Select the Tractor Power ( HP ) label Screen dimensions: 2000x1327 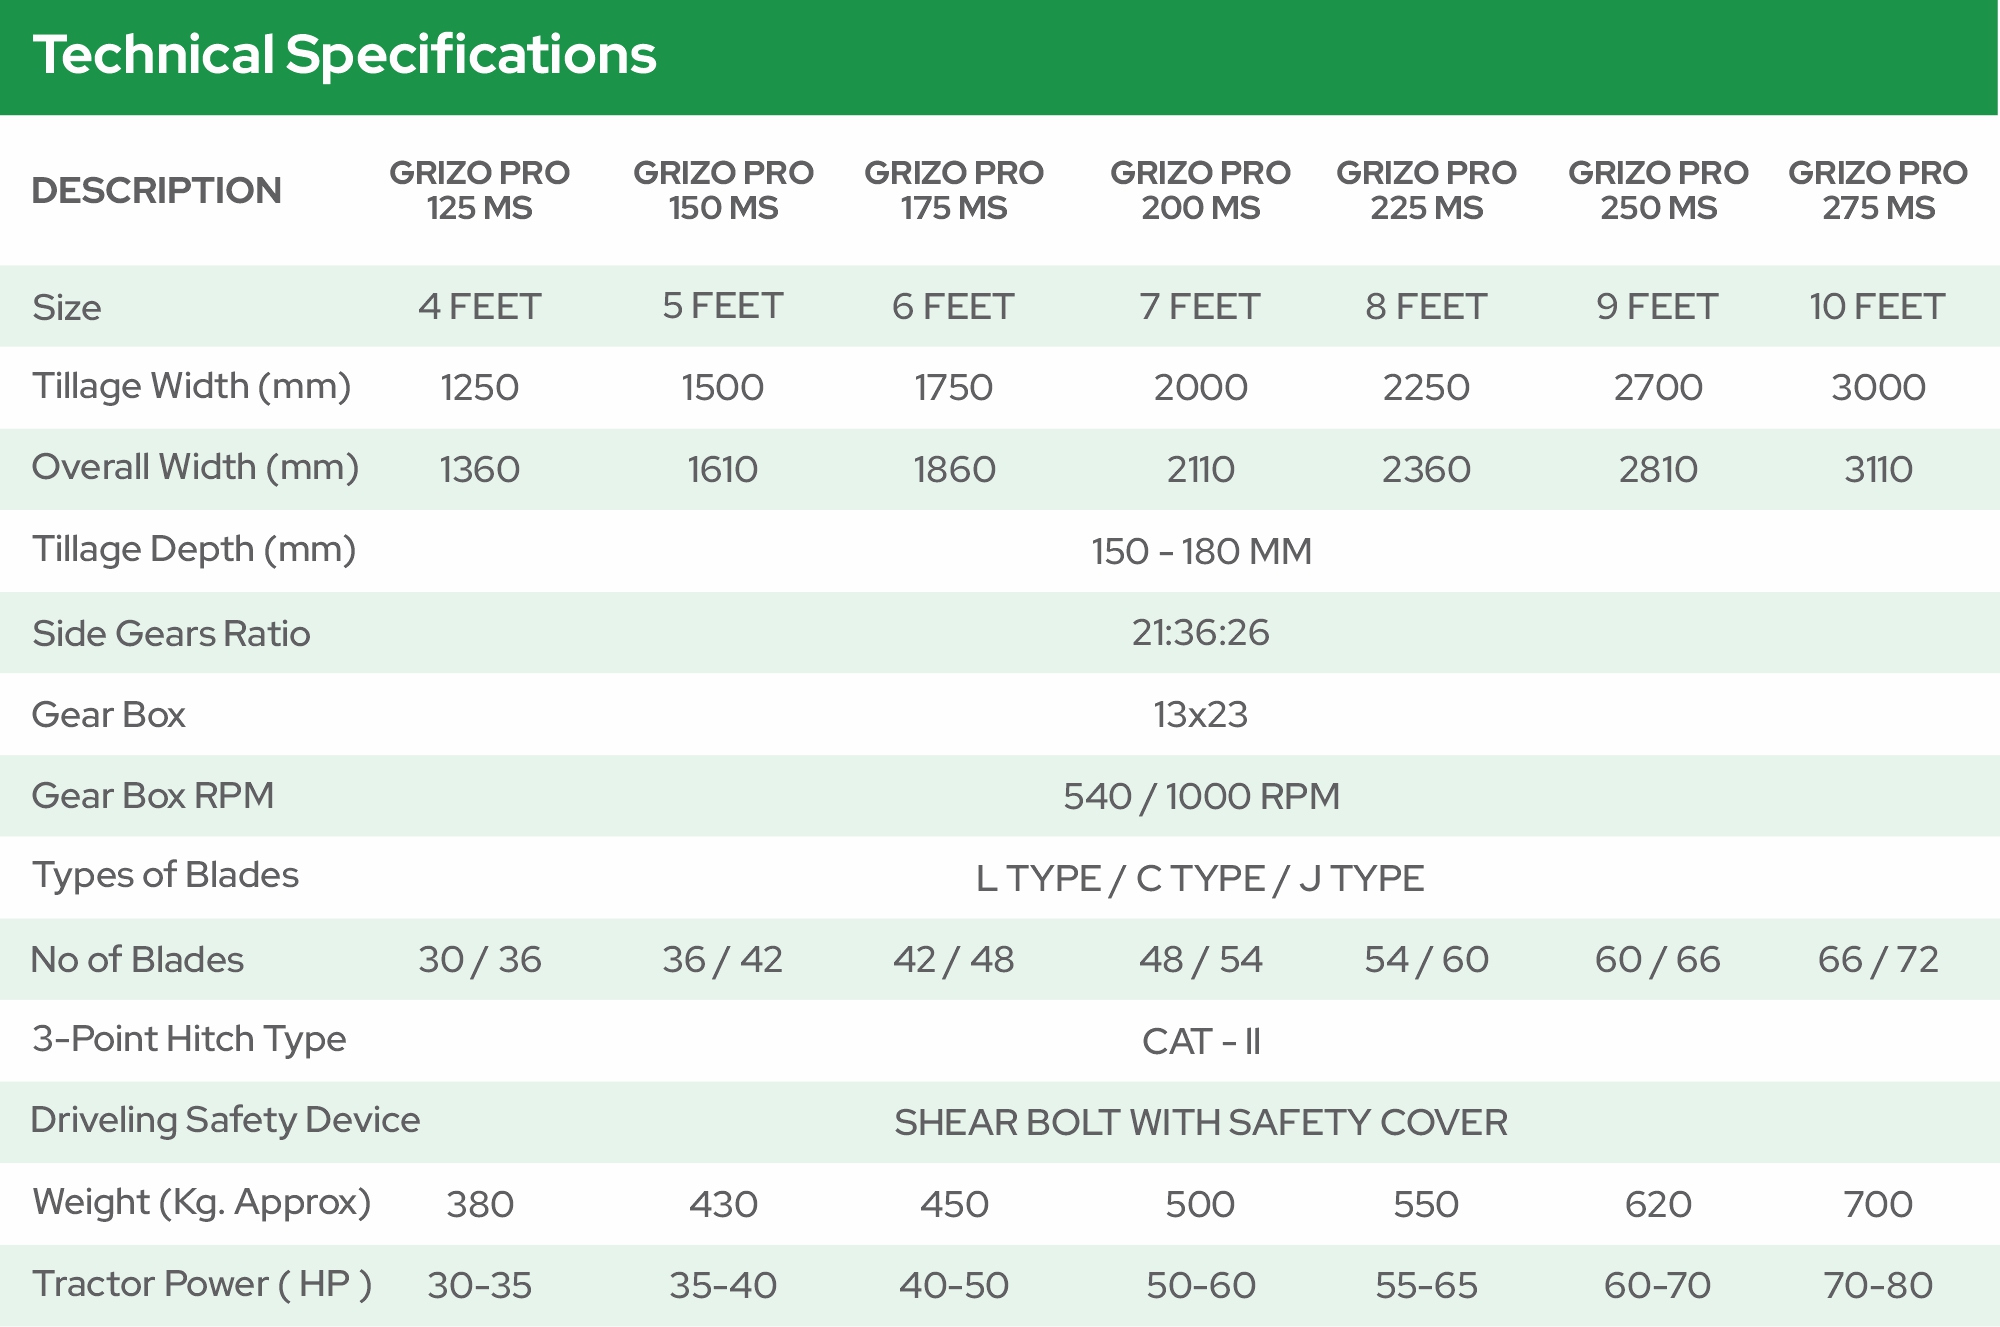point(202,1284)
